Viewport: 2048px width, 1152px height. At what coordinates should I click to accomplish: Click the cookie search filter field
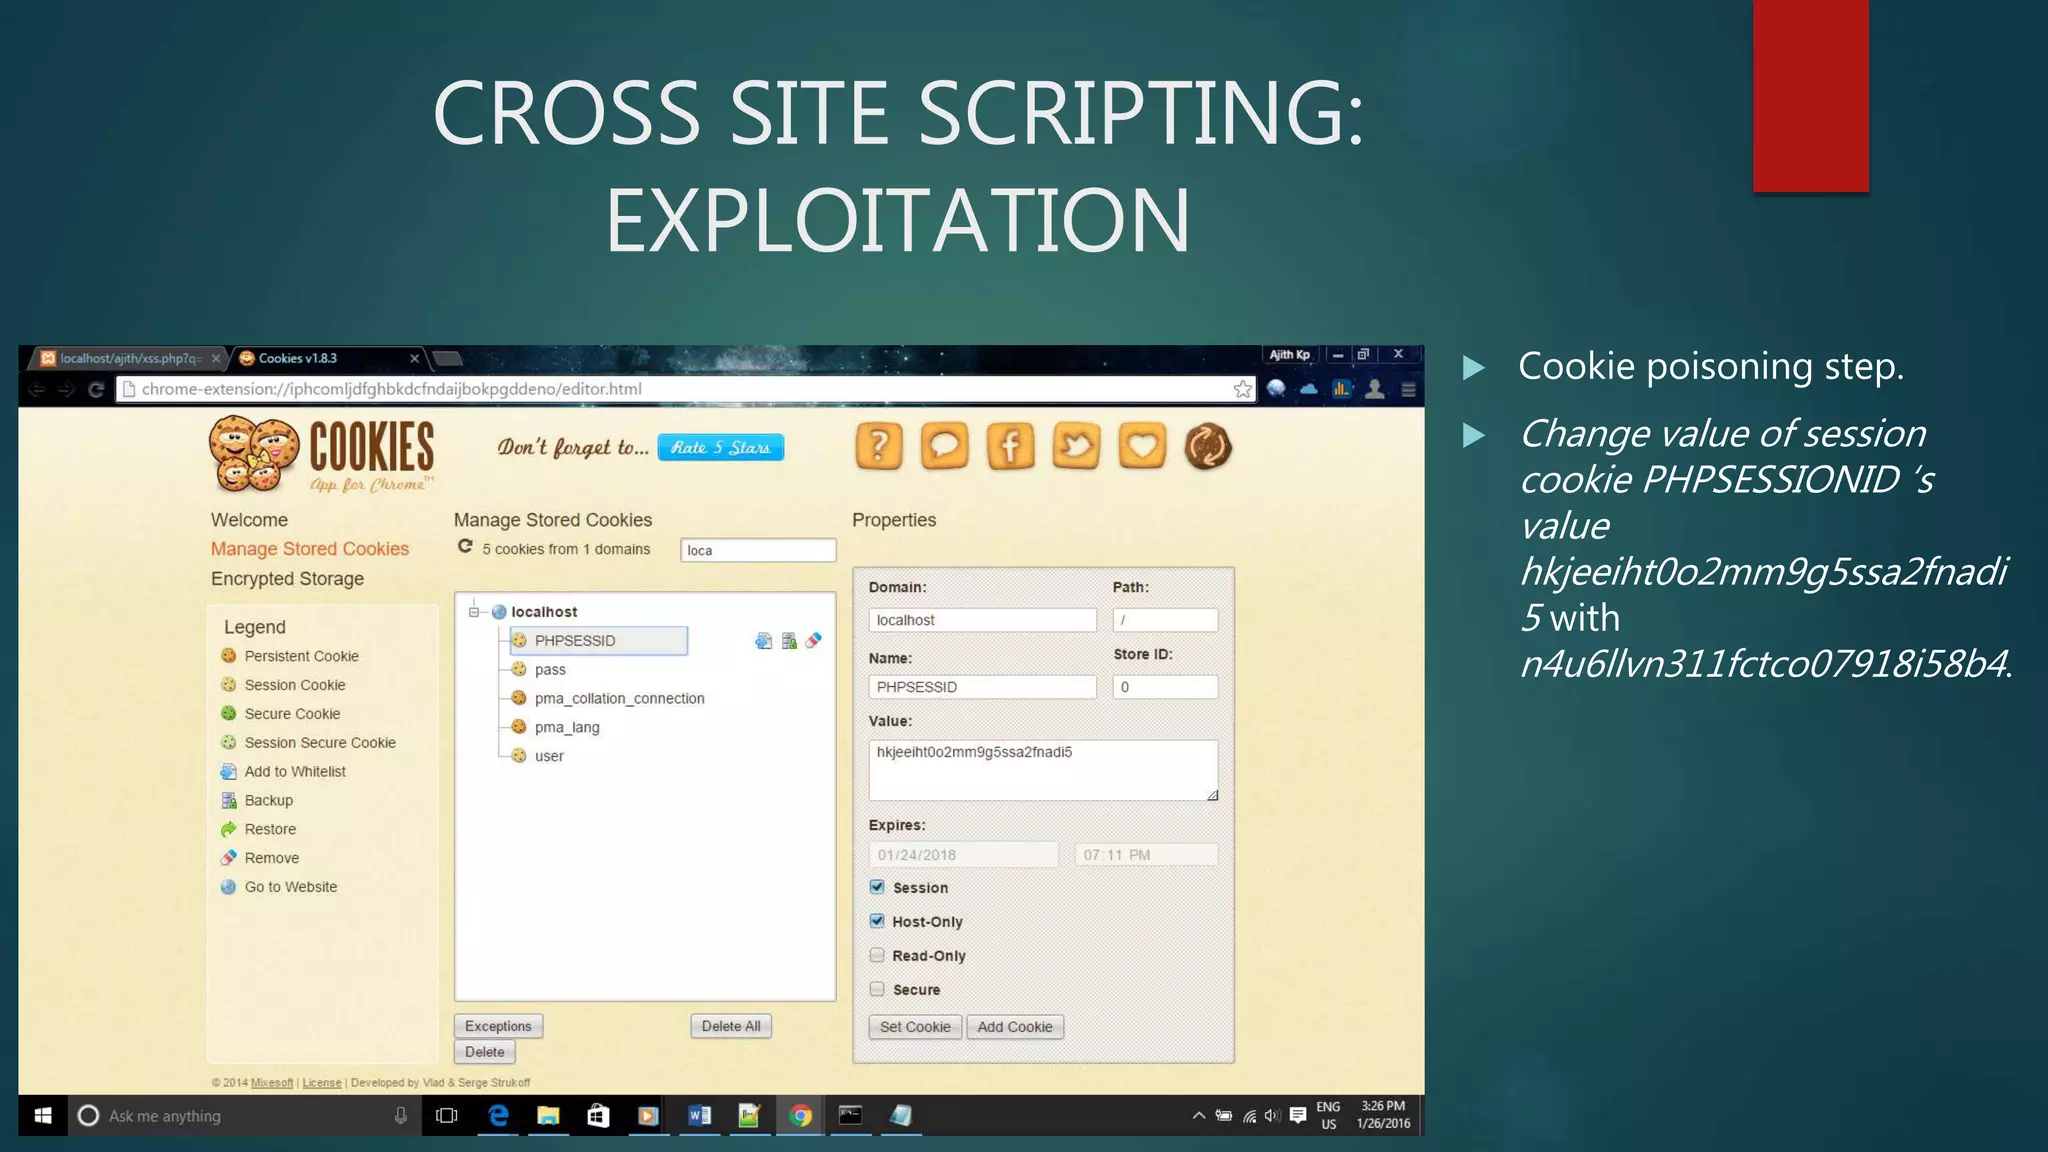758,550
